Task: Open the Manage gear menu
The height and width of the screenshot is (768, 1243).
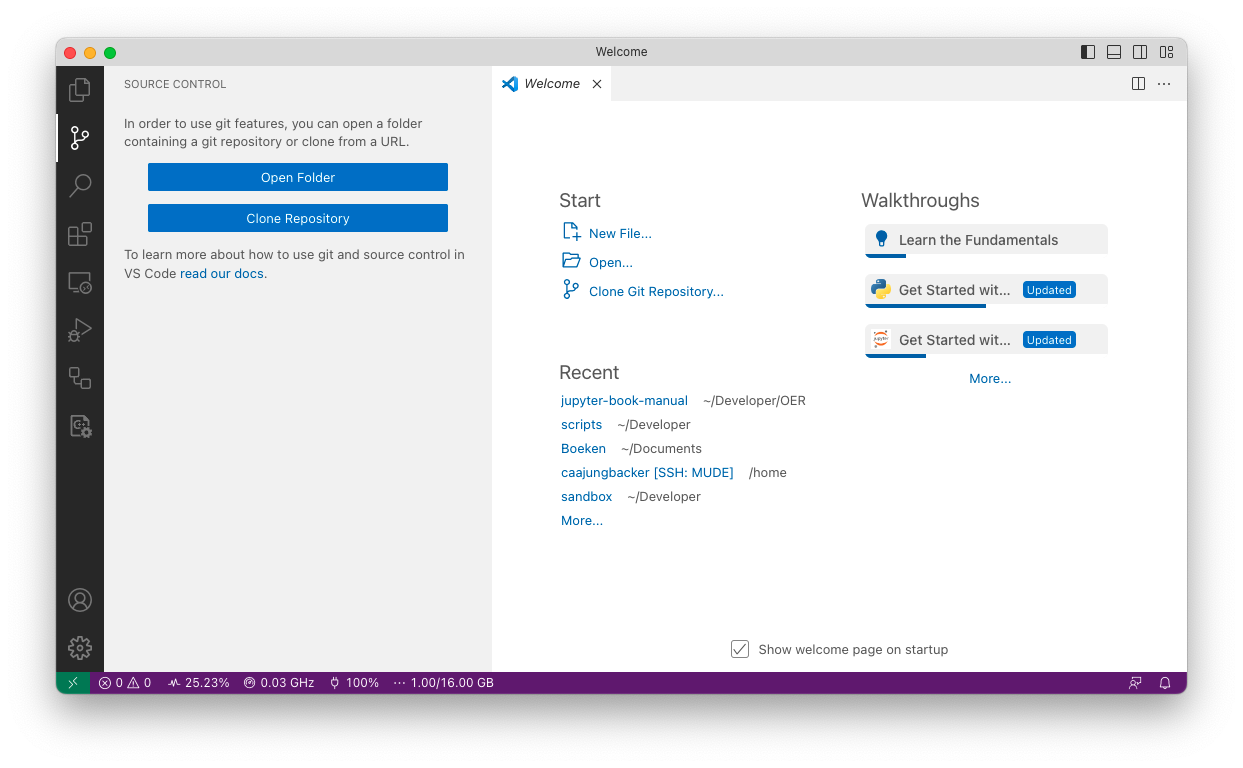Action: tap(79, 647)
